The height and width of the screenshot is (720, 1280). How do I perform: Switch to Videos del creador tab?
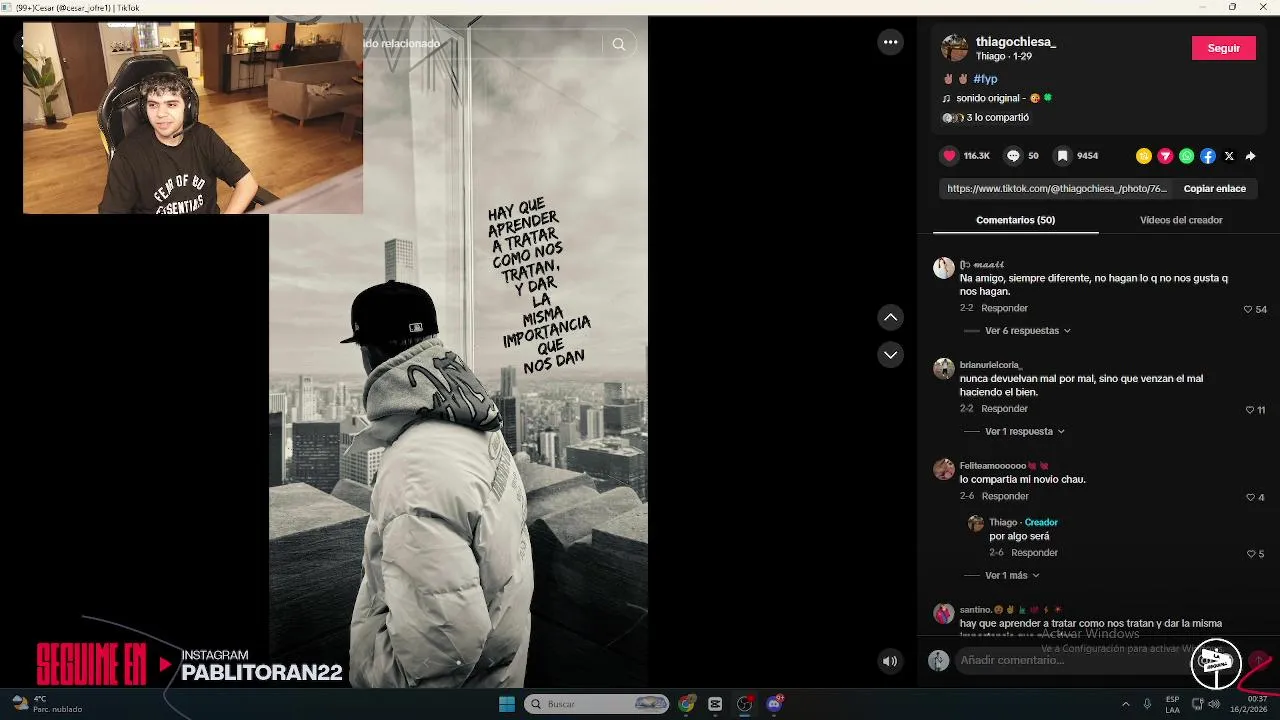click(x=1181, y=220)
